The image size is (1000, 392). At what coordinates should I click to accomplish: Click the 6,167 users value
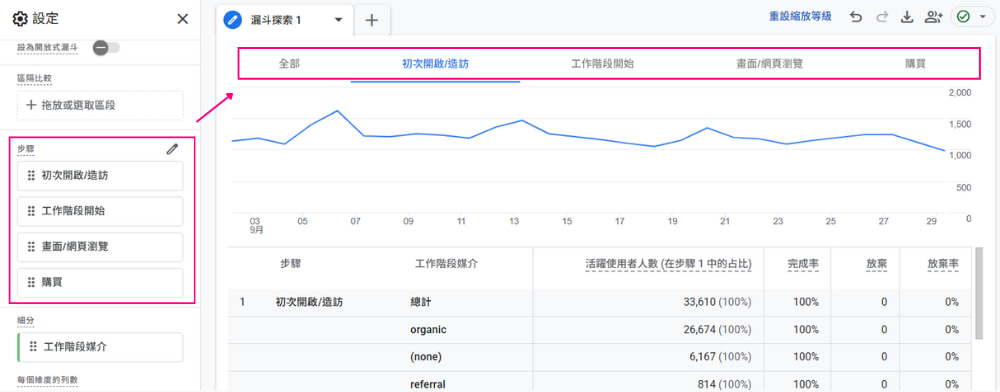click(702, 358)
